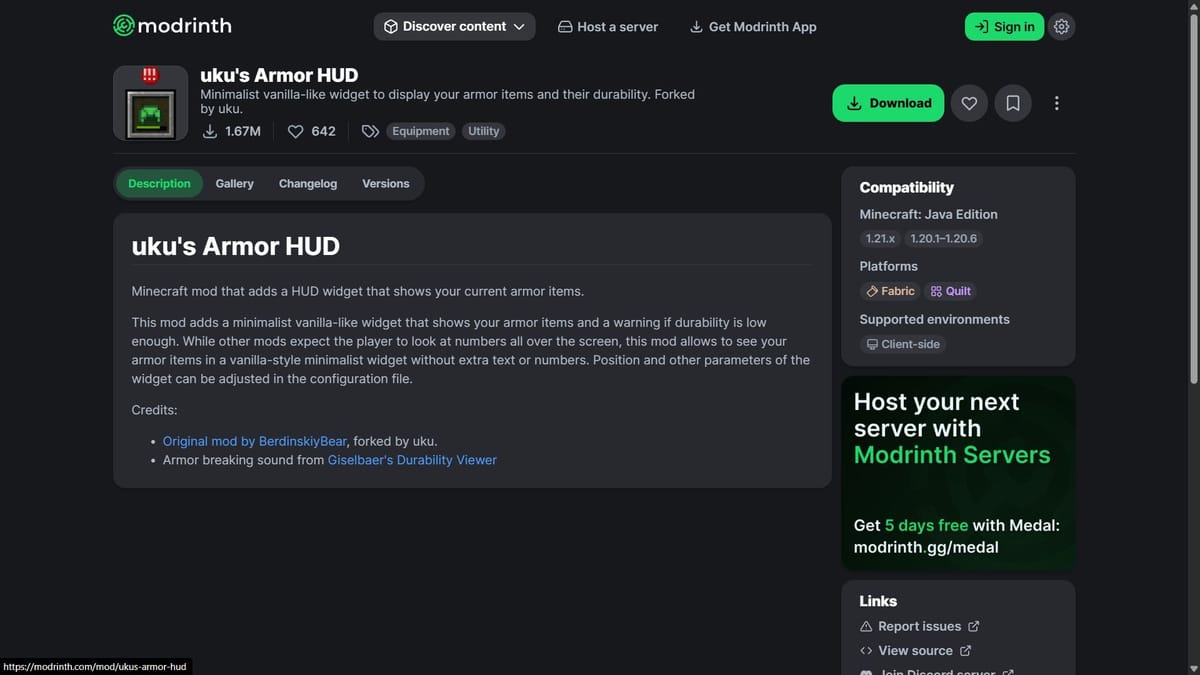The height and width of the screenshot is (675, 1200).
Task: Favorite the mod with heart button
Action: (969, 103)
